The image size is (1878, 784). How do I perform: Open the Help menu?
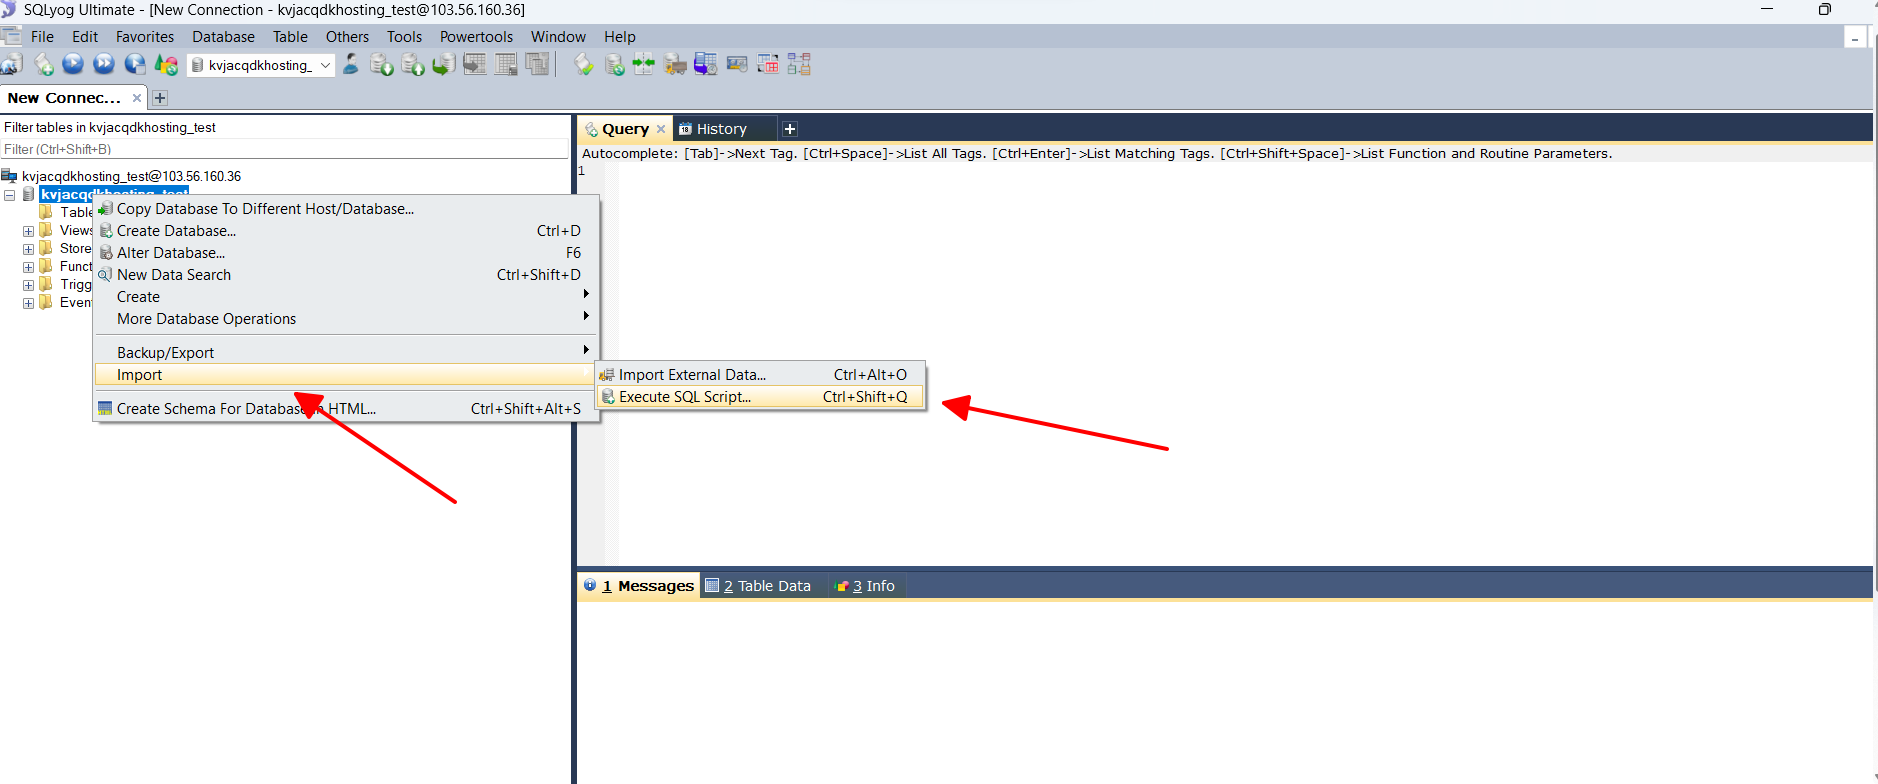point(619,37)
